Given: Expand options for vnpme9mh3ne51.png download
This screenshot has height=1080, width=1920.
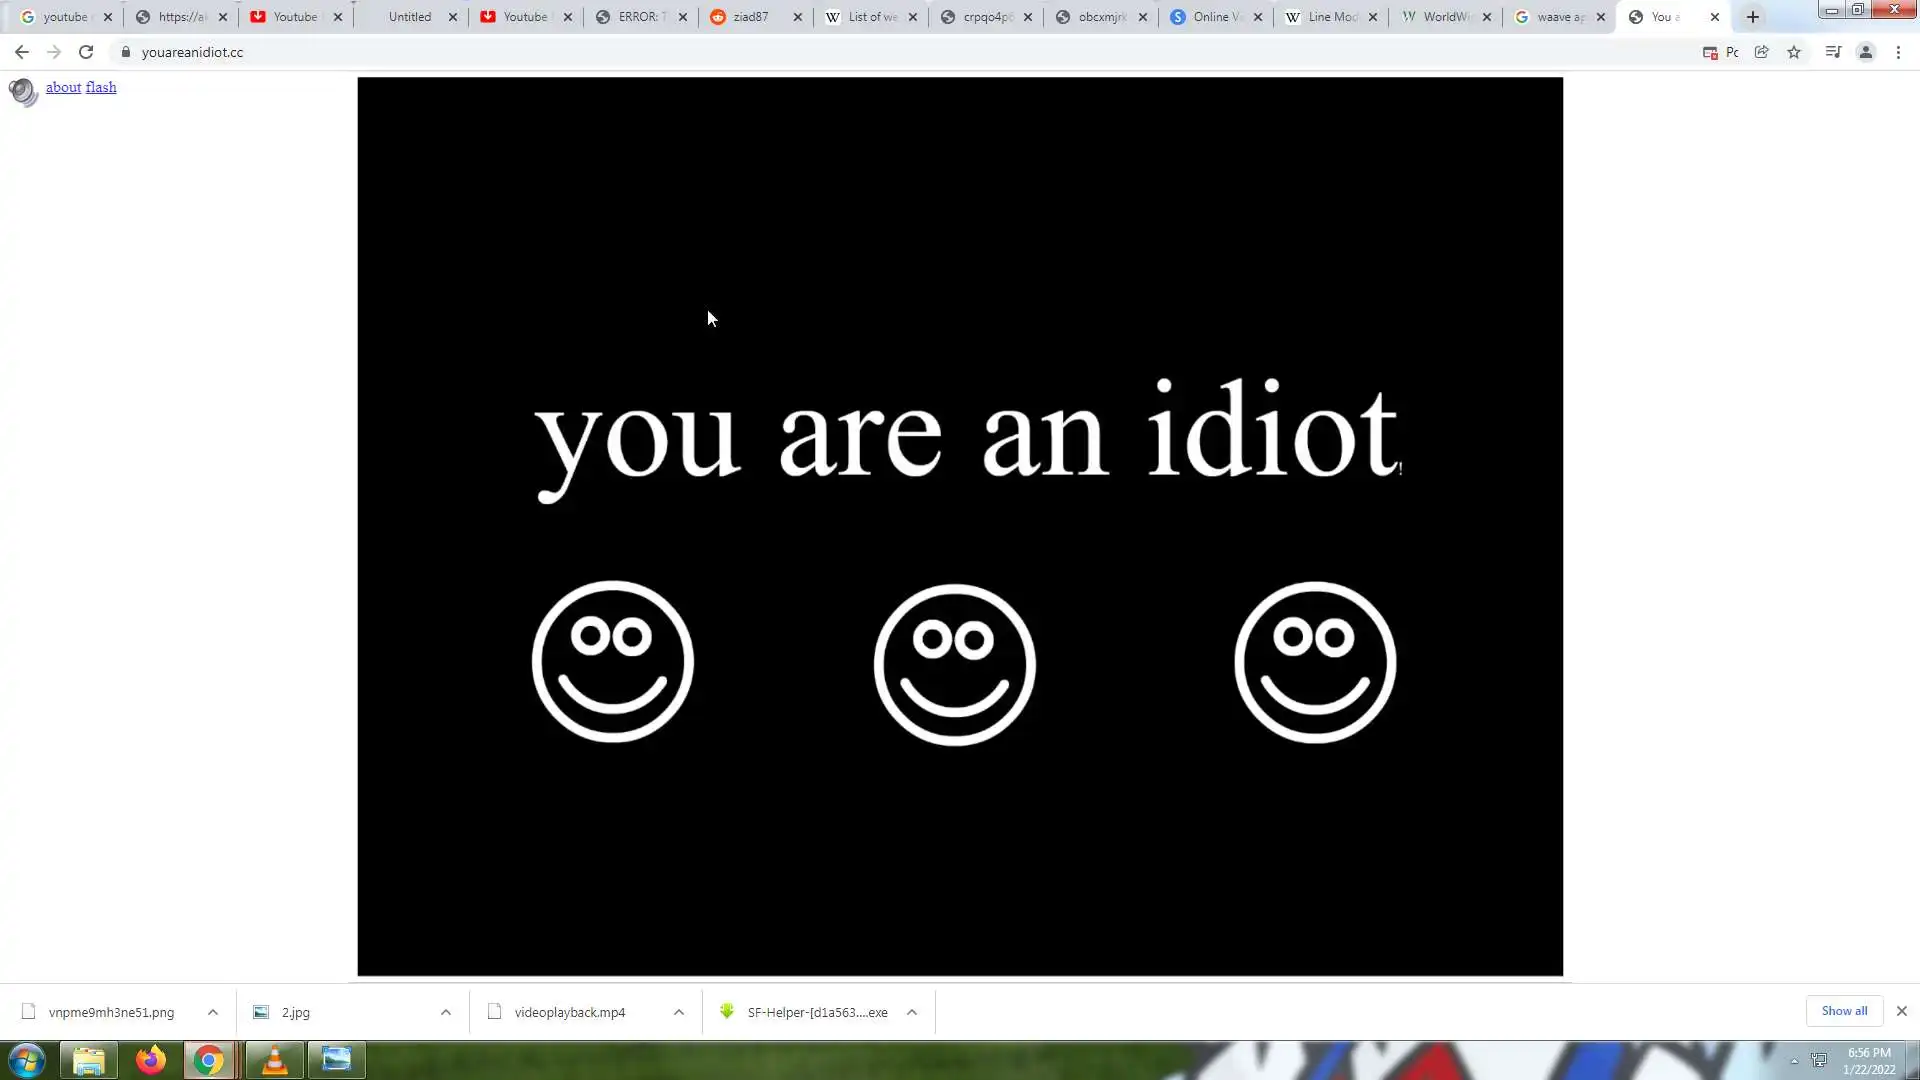Looking at the screenshot, I should 213,1012.
